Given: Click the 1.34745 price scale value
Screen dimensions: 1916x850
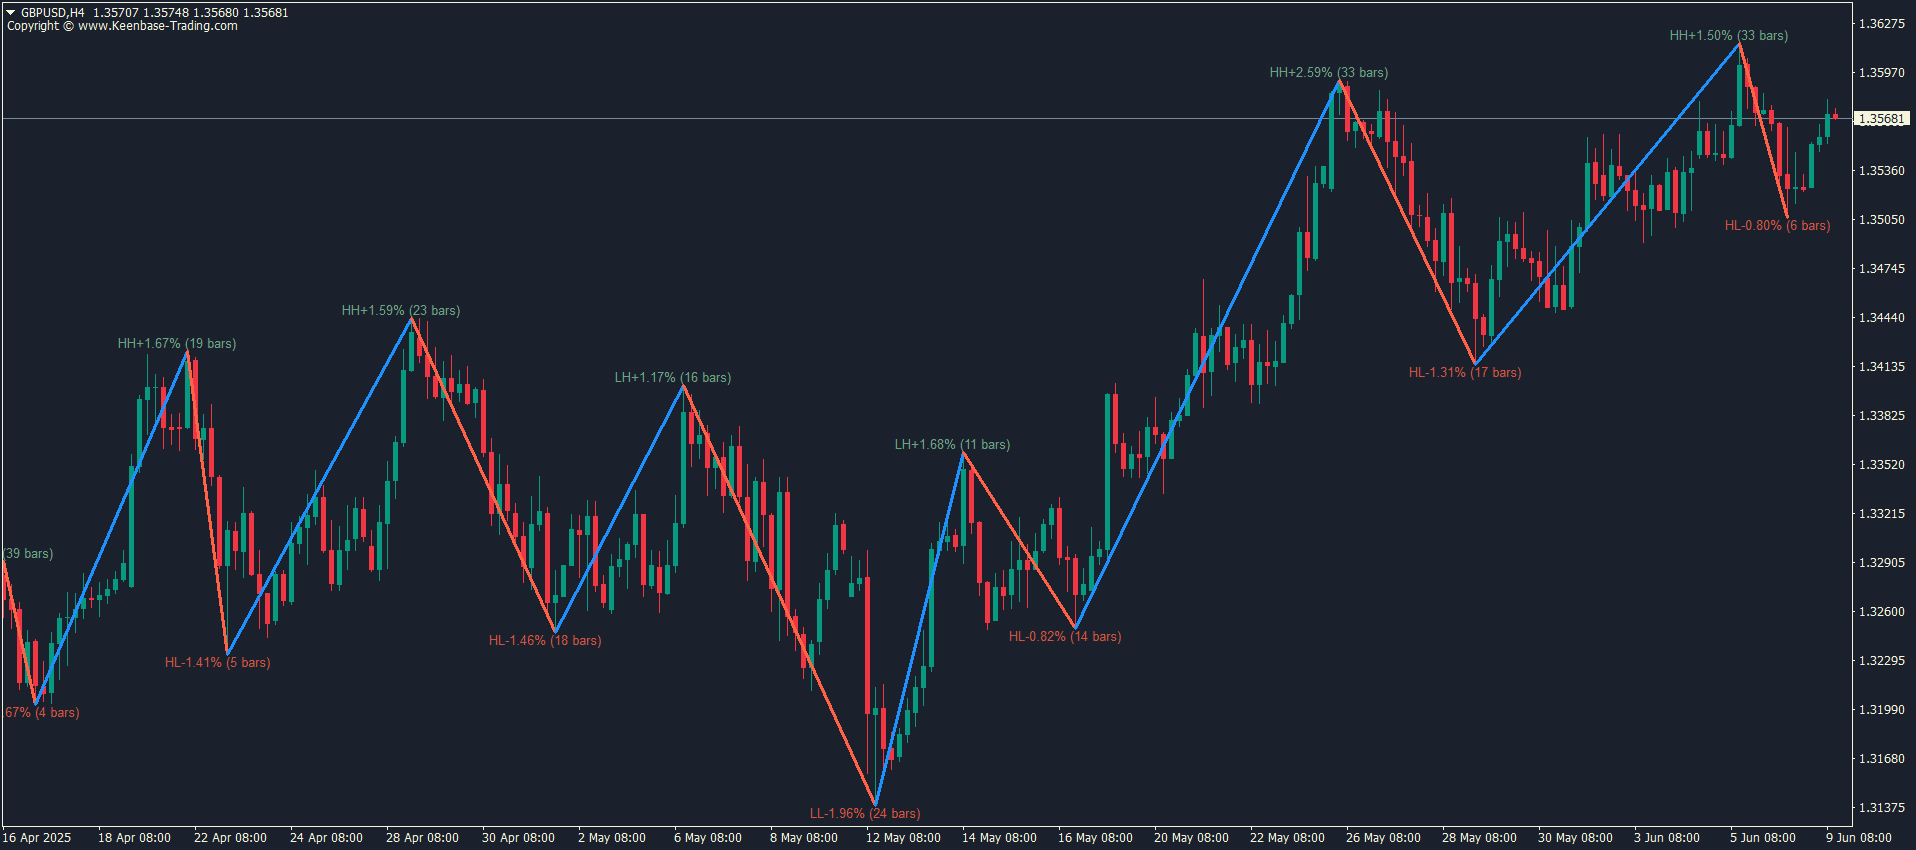Looking at the screenshot, I should (1882, 269).
